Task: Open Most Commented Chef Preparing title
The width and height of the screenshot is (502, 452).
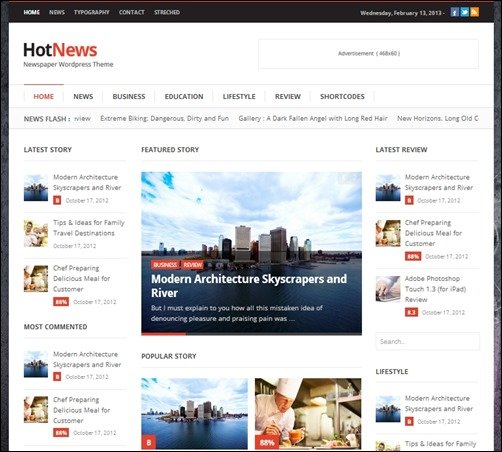Action: 82,410
